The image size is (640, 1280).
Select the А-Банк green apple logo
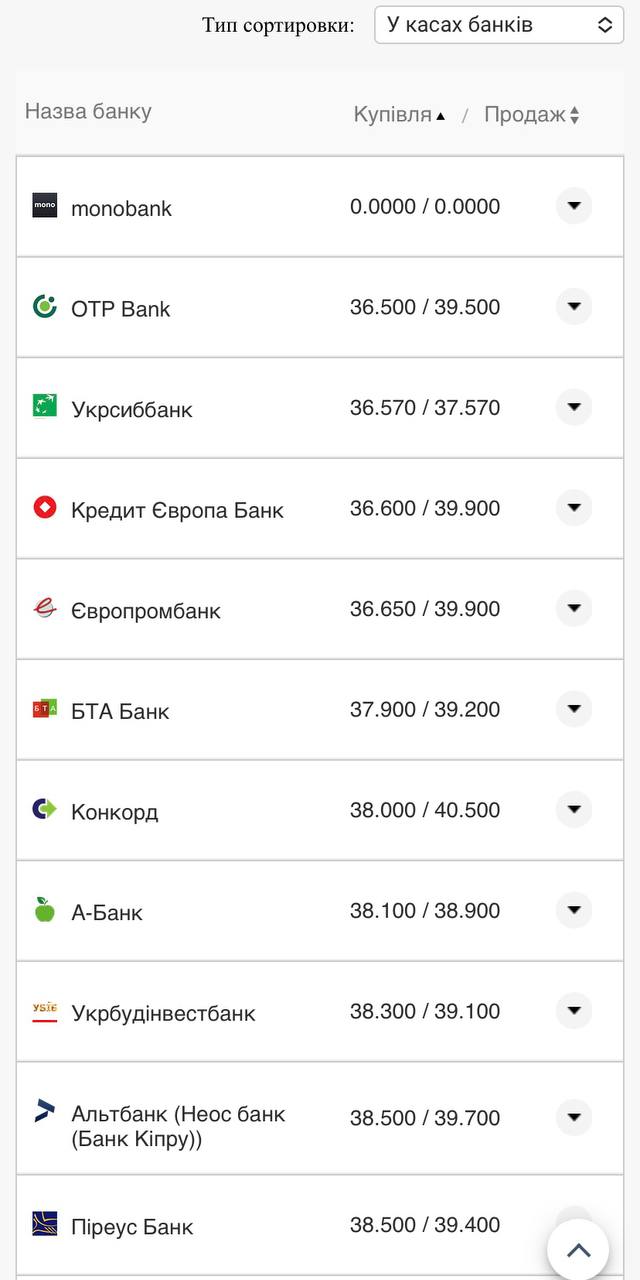tap(45, 910)
